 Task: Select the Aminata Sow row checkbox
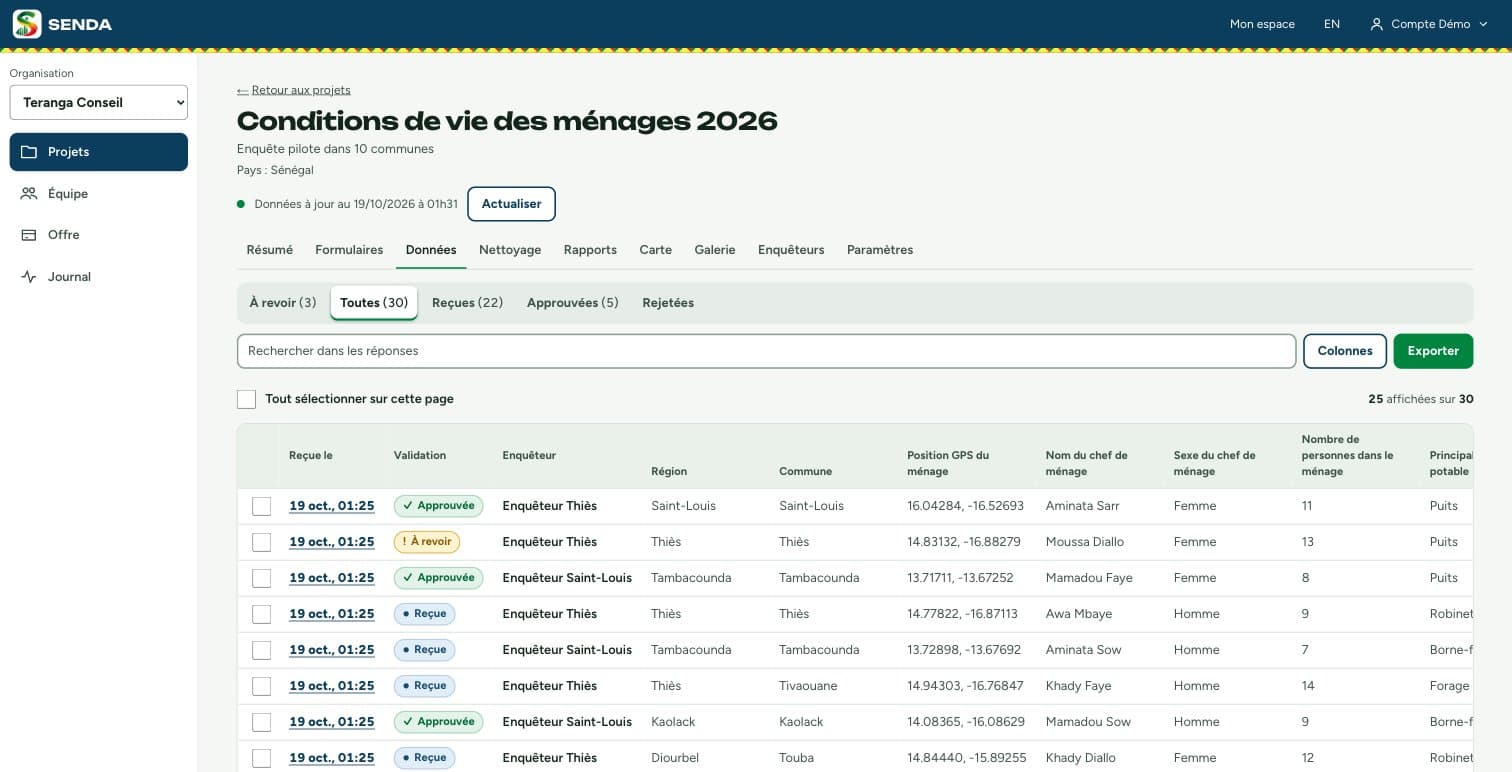click(x=261, y=650)
